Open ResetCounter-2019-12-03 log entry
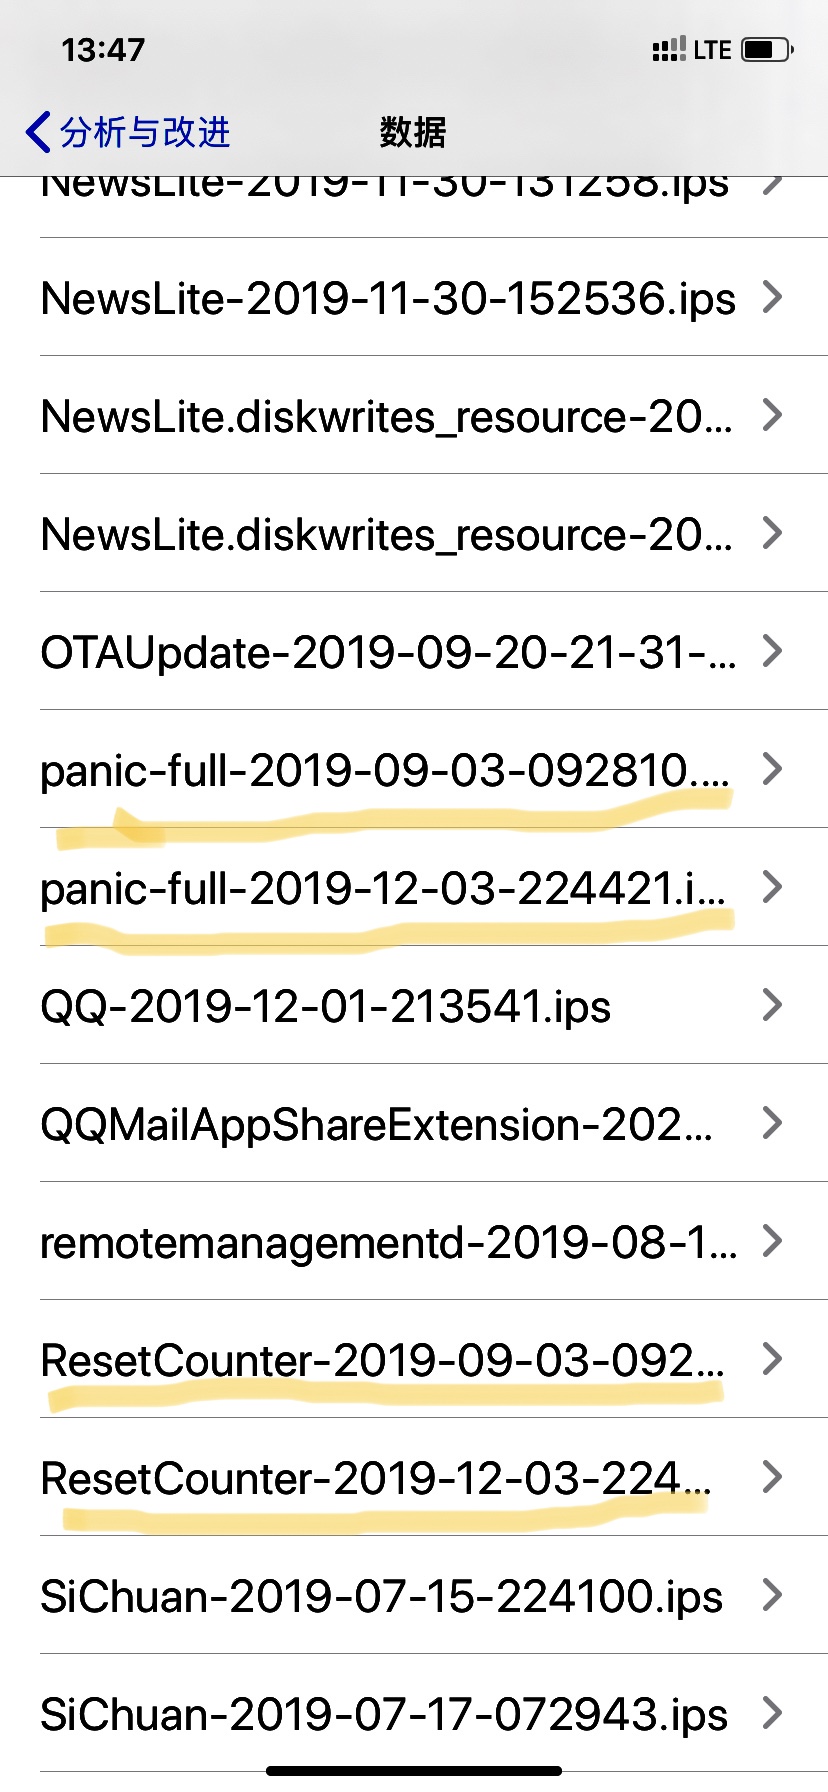 coord(375,1478)
